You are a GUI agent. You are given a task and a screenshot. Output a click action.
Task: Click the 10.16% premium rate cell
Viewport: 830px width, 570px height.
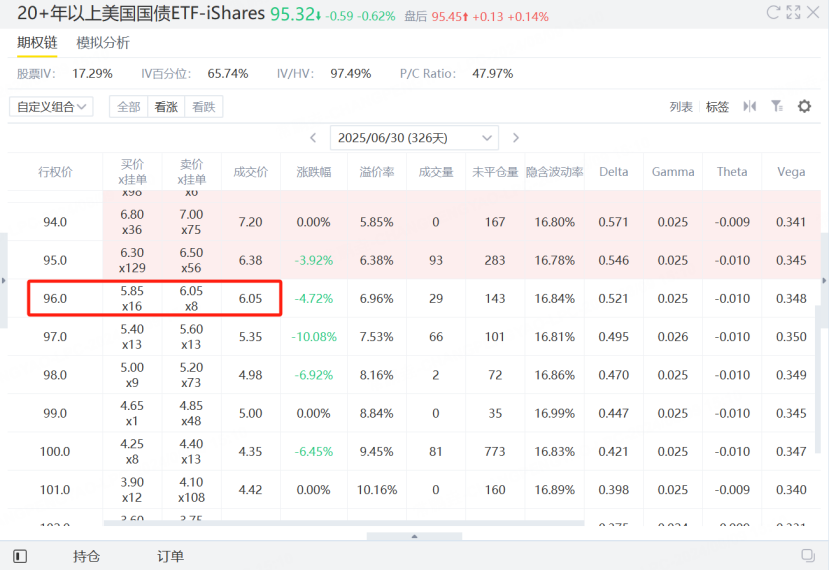click(377, 490)
